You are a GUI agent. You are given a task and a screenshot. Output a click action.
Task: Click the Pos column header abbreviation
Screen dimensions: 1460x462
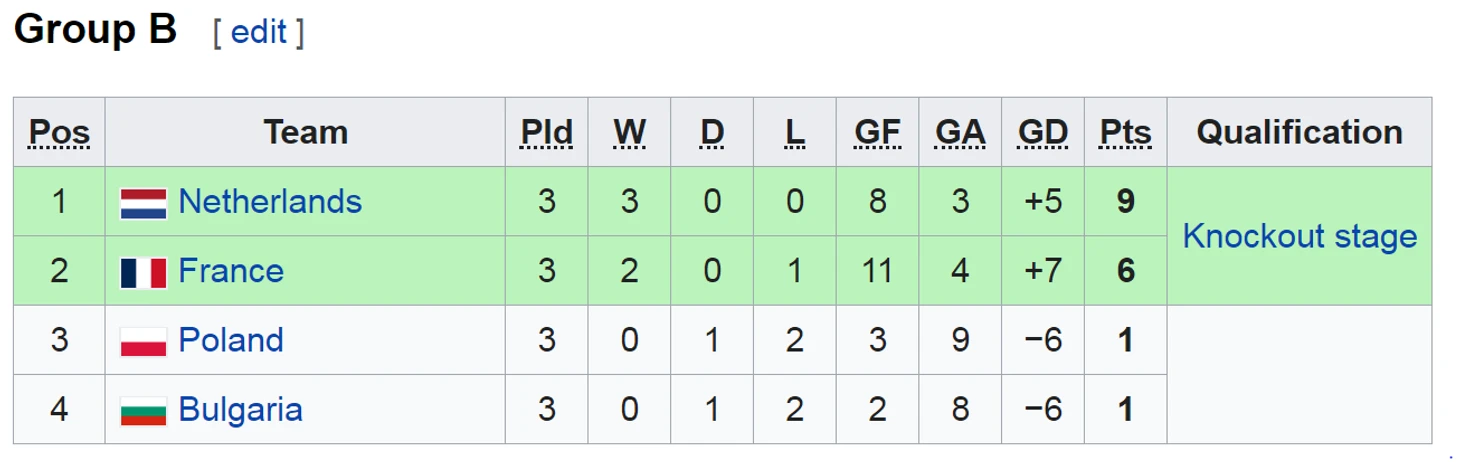pos(59,133)
